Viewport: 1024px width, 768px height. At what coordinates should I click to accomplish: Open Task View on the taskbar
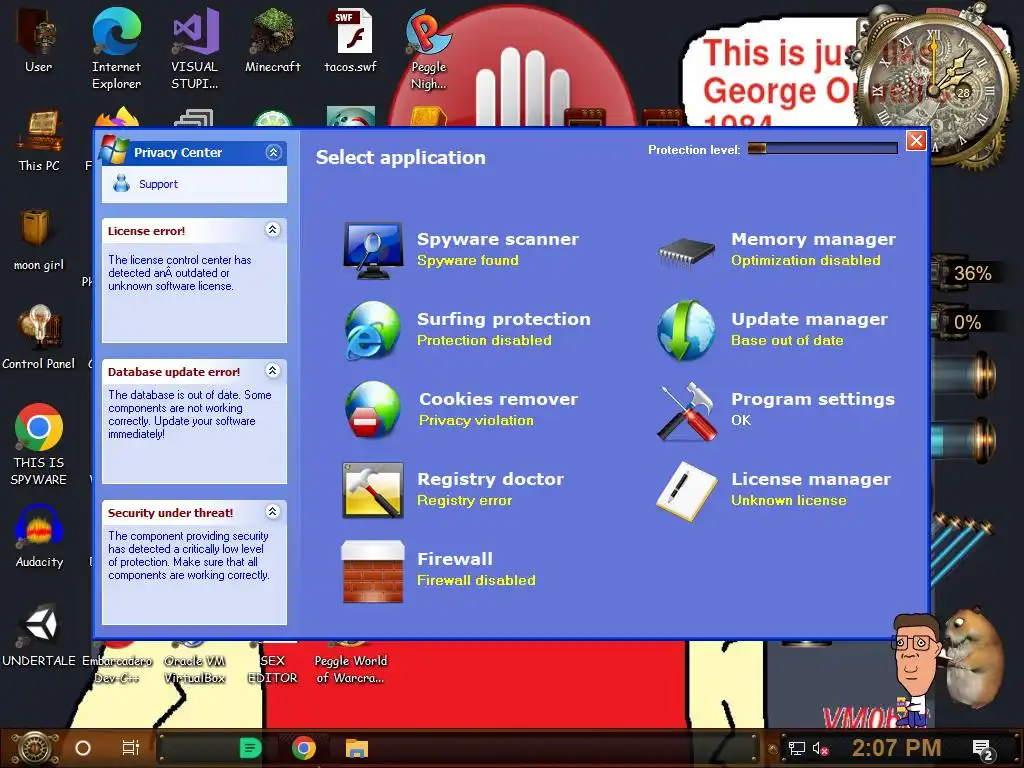pos(131,748)
